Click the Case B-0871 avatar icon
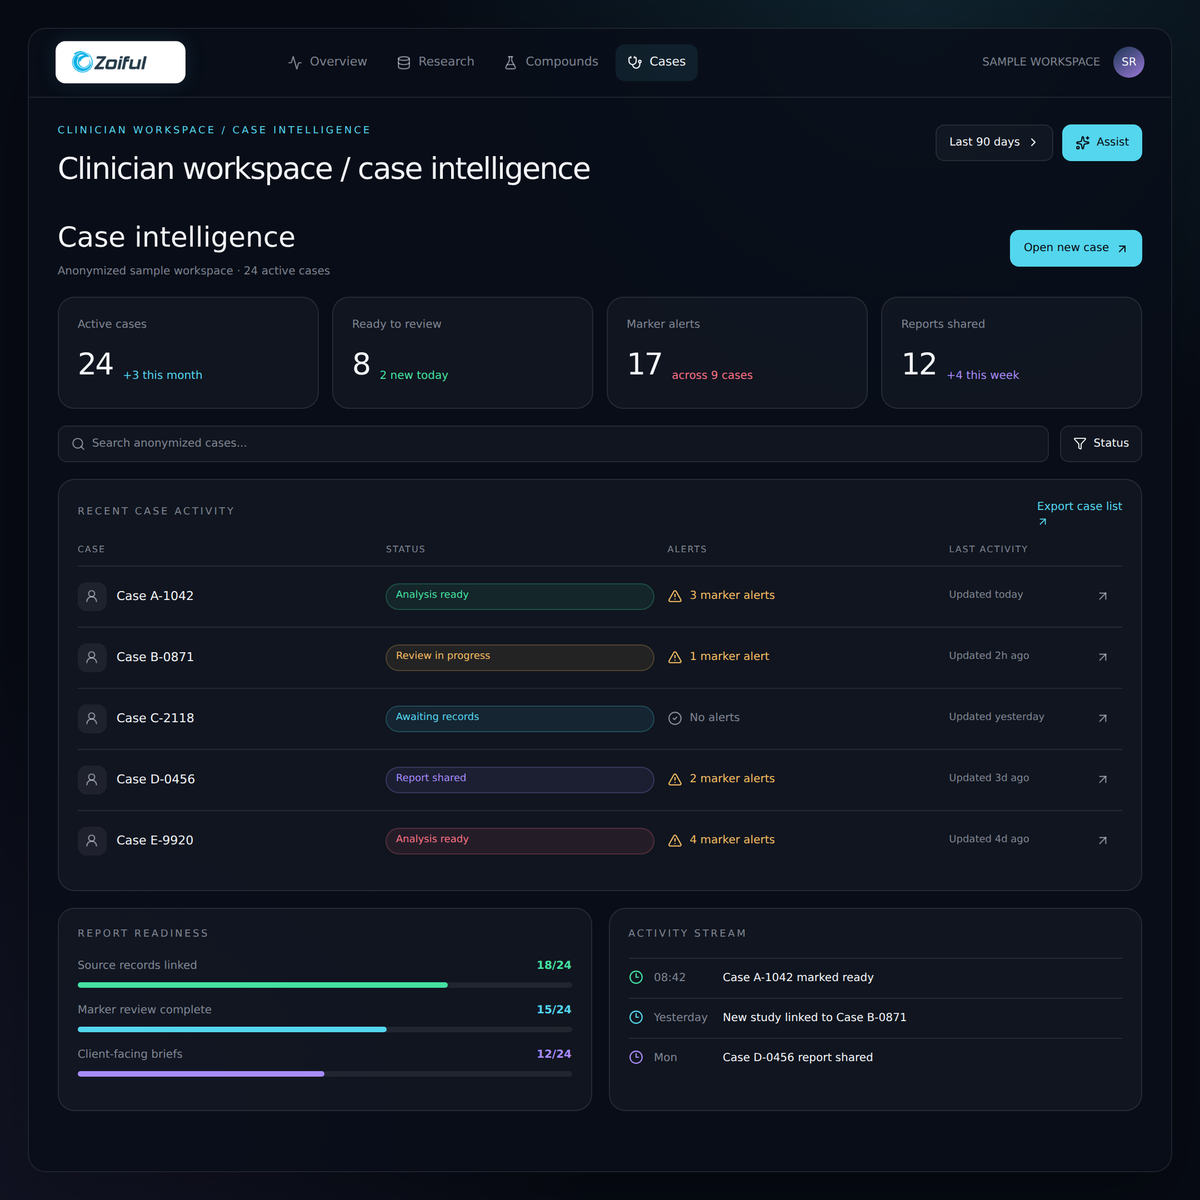Viewport: 1200px width, 1200px height. [92, 657]
